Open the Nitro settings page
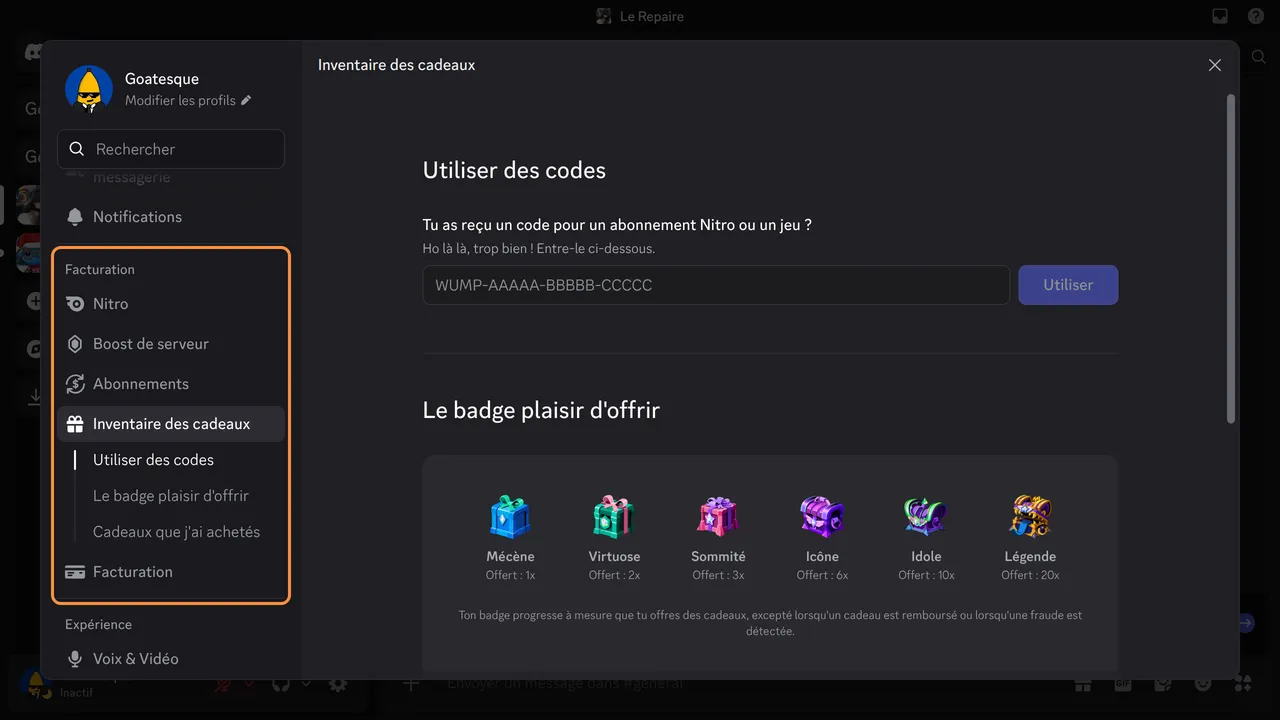The width and height of the screenshot is (1280, 720). pos(171,304)
